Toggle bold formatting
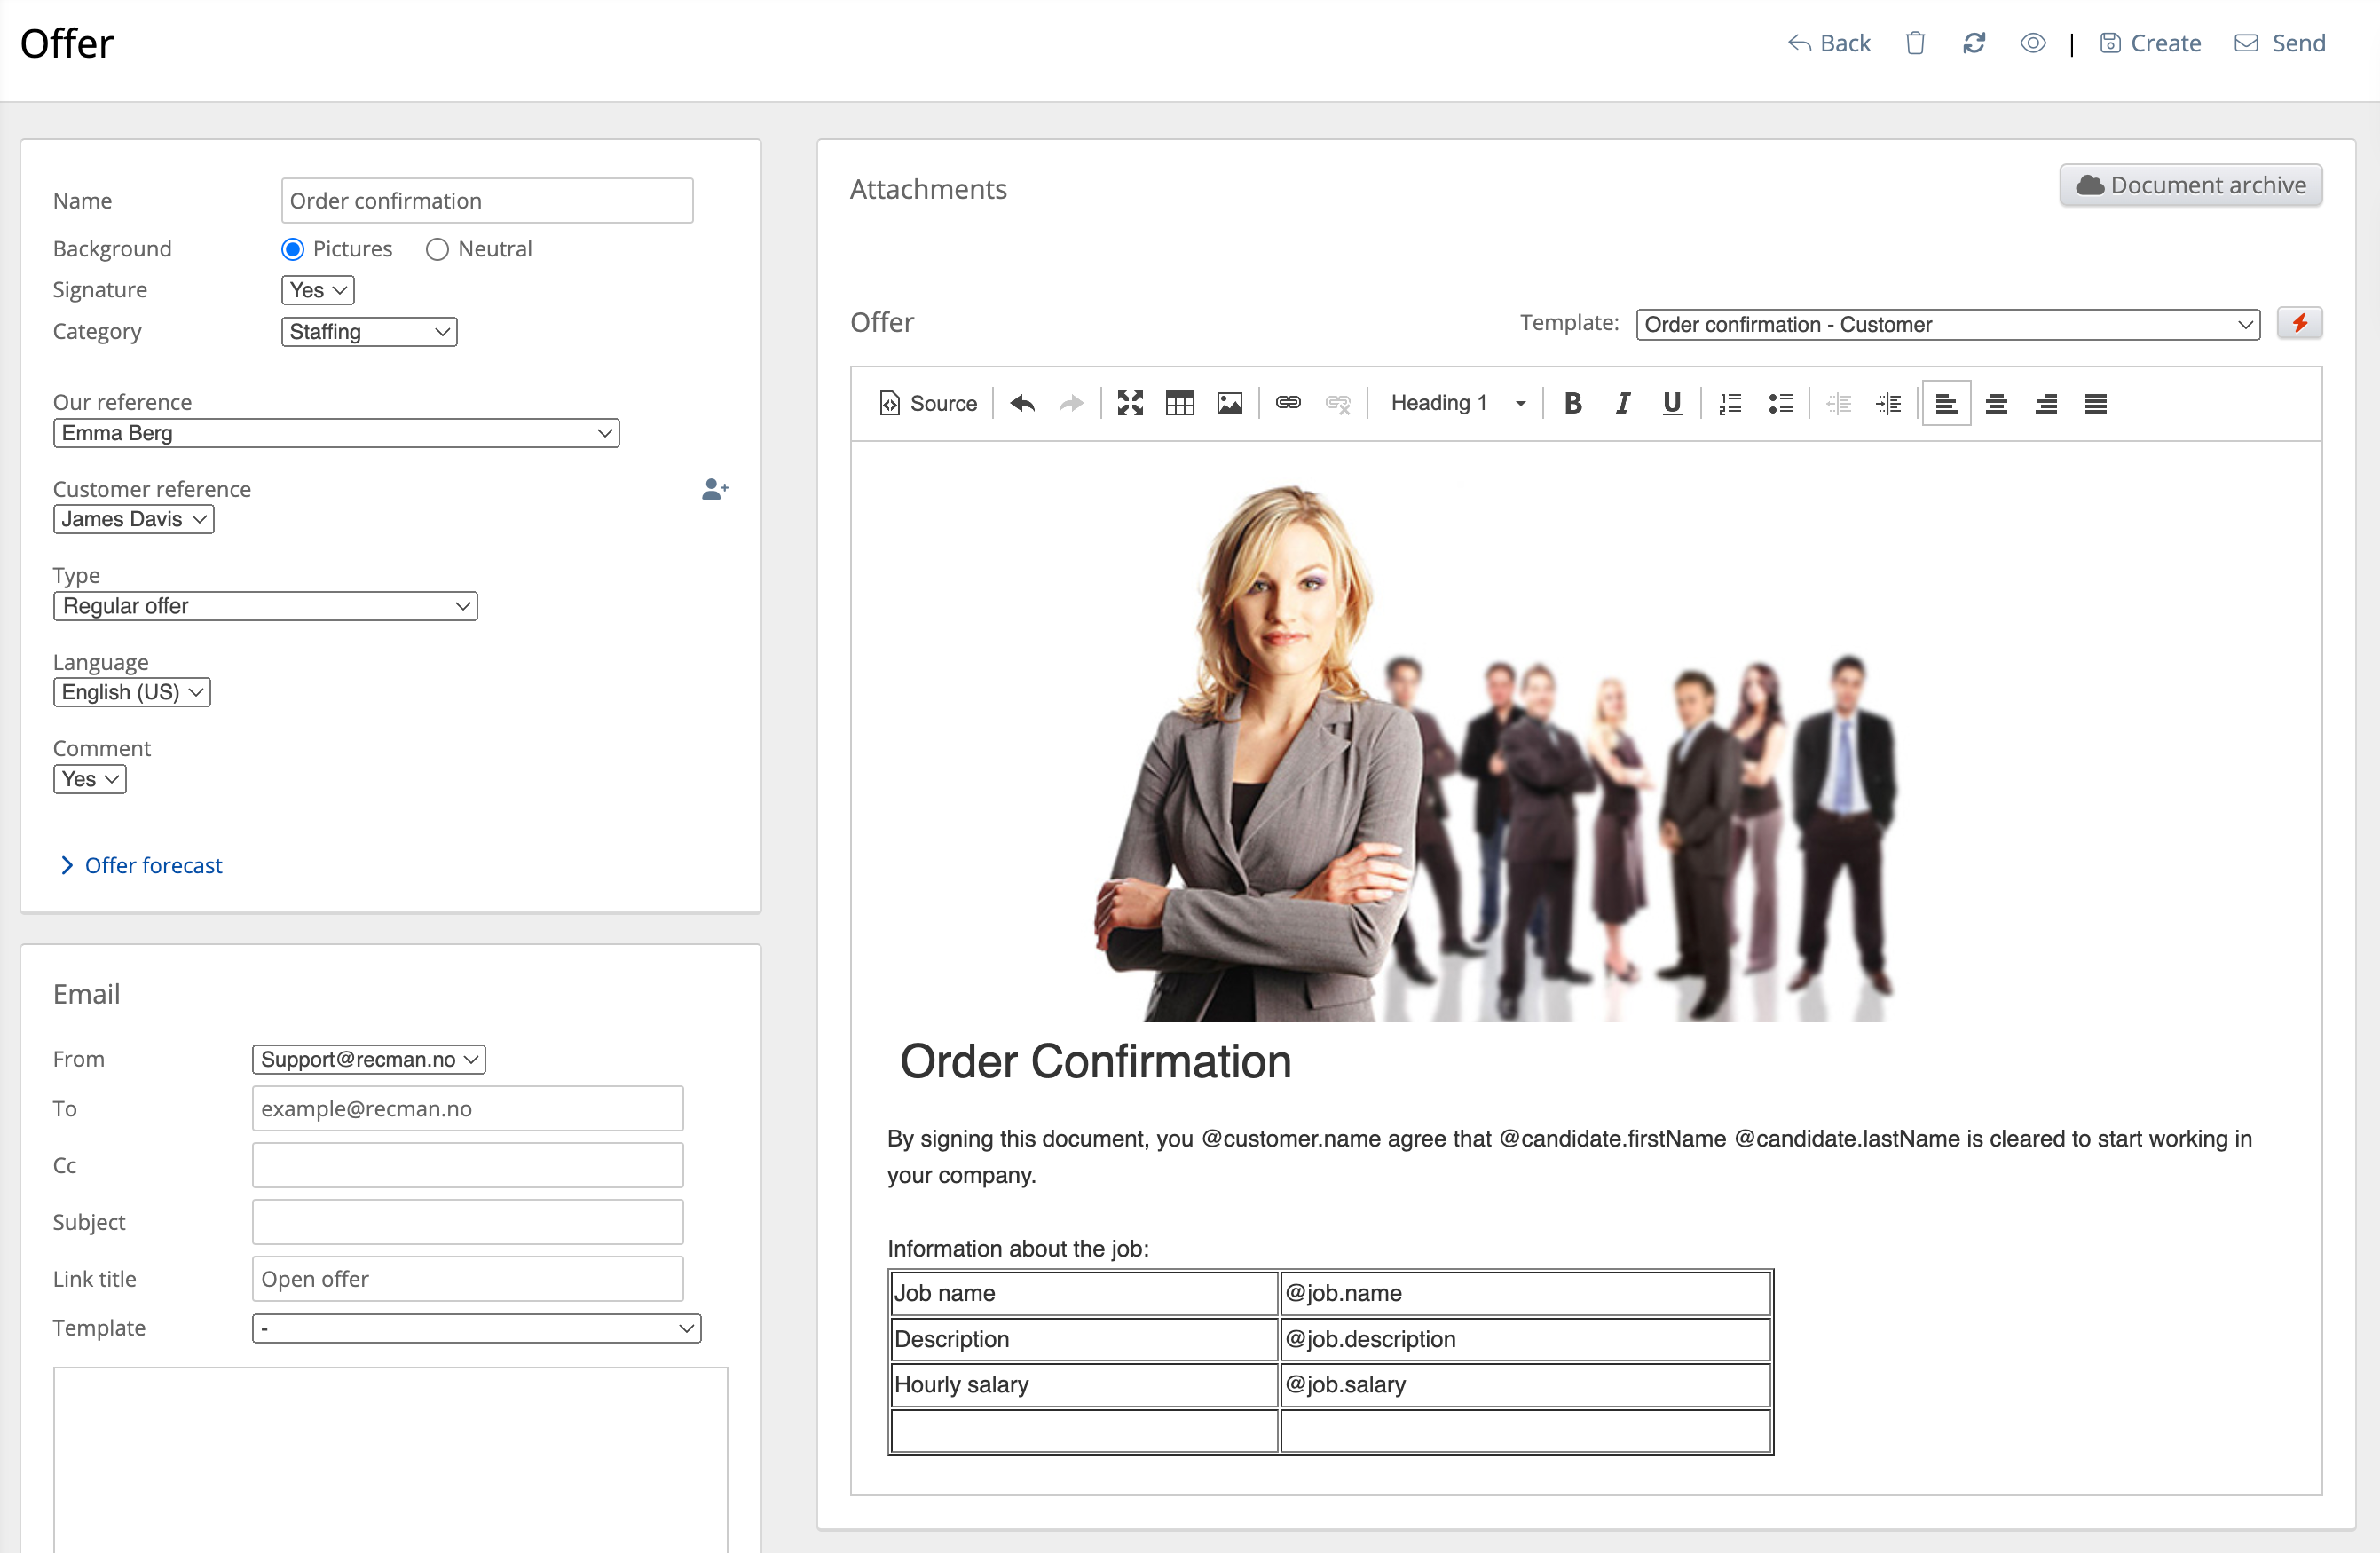 1572,403
